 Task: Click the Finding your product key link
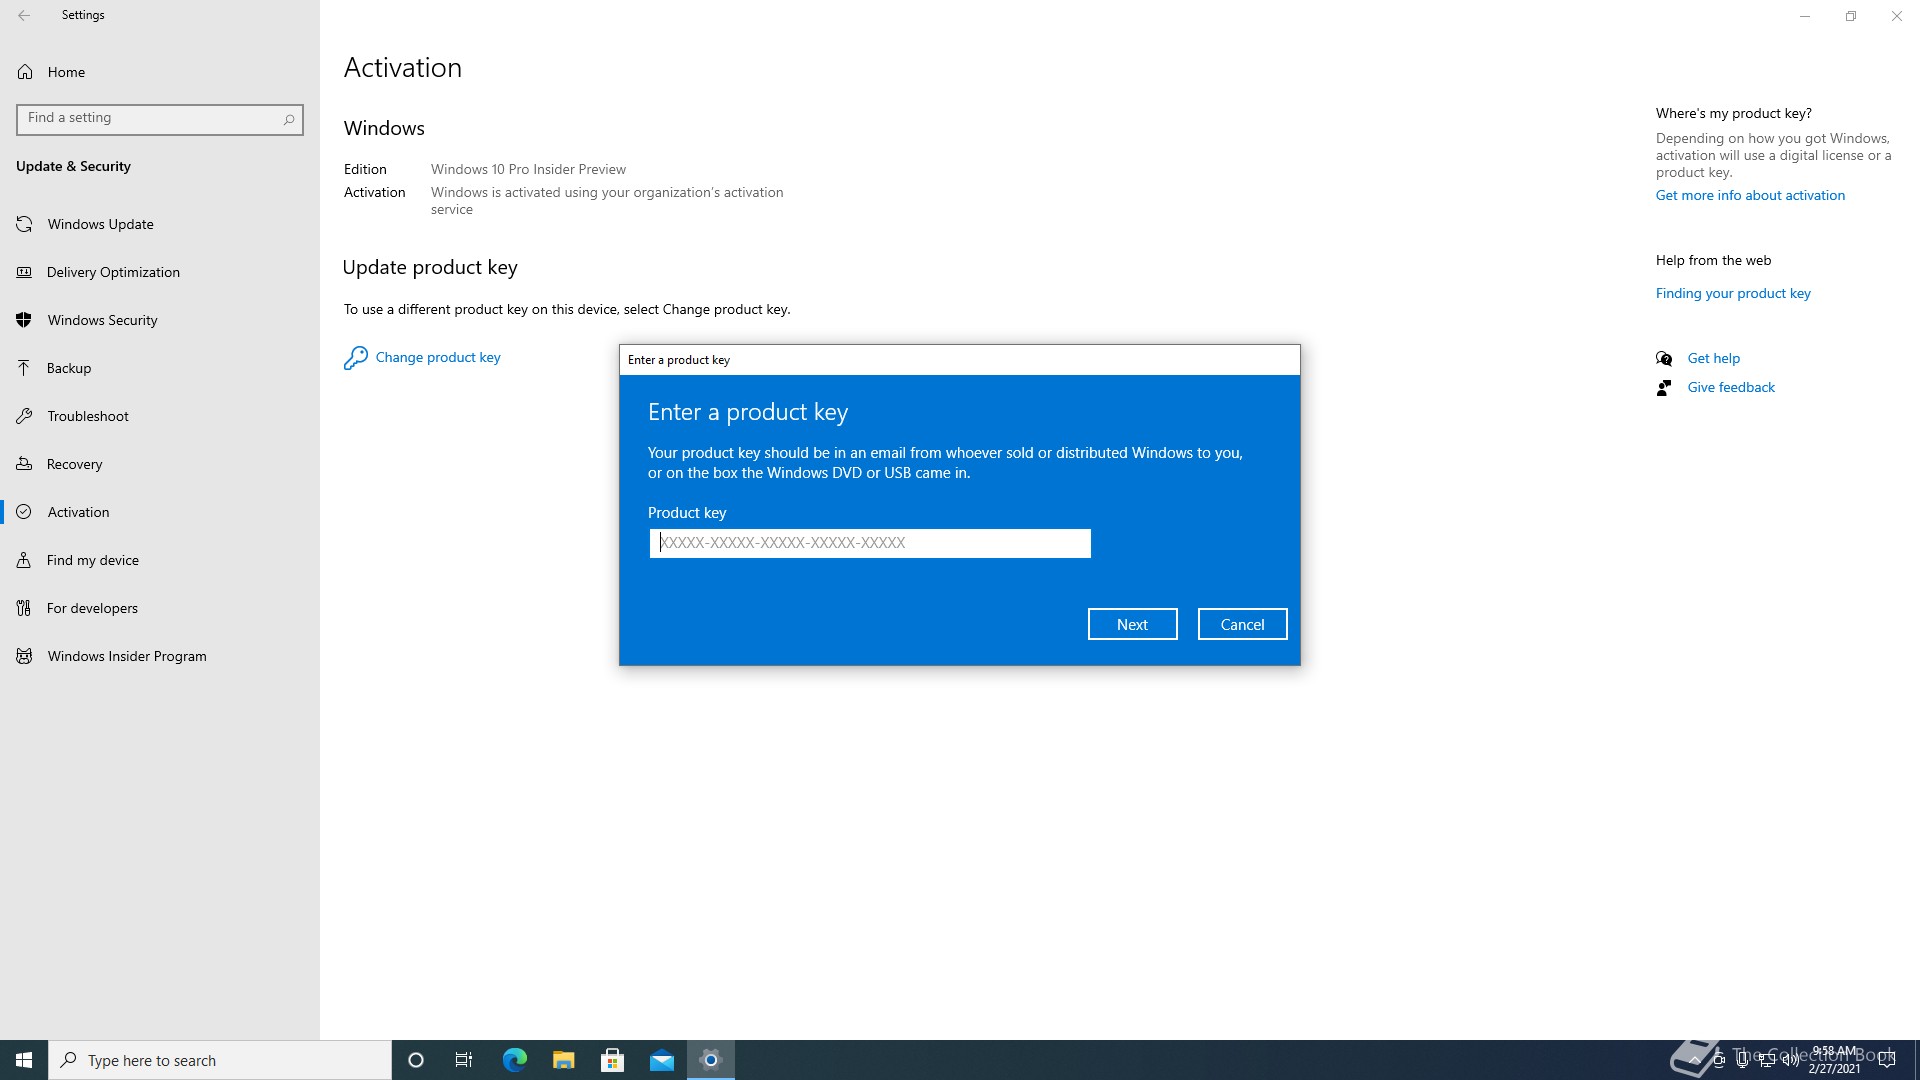pos(1734,293)
